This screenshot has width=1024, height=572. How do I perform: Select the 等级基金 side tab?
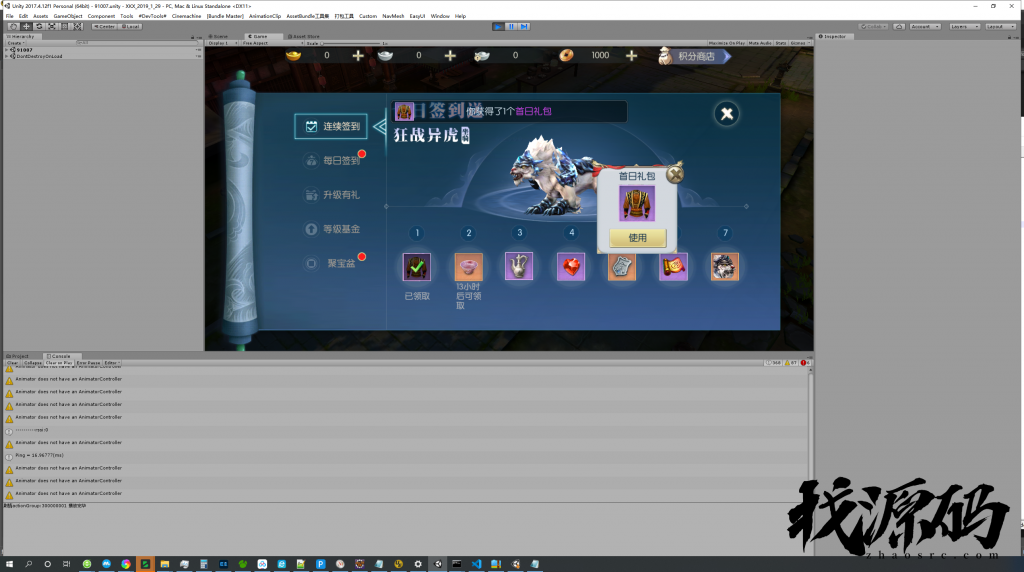click(x=332, y=229)
